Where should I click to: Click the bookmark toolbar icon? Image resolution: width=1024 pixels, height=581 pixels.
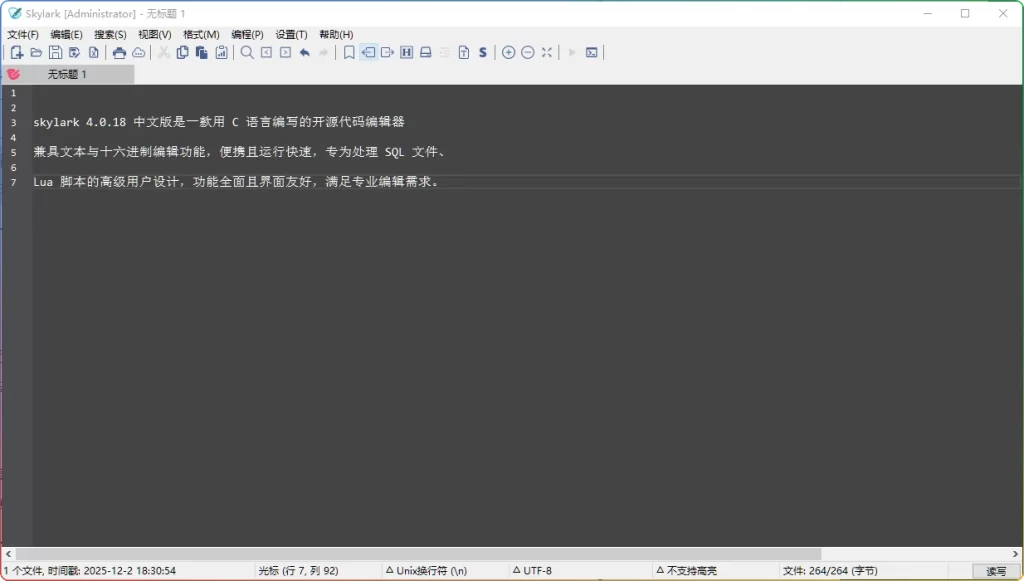click(349, 52)
